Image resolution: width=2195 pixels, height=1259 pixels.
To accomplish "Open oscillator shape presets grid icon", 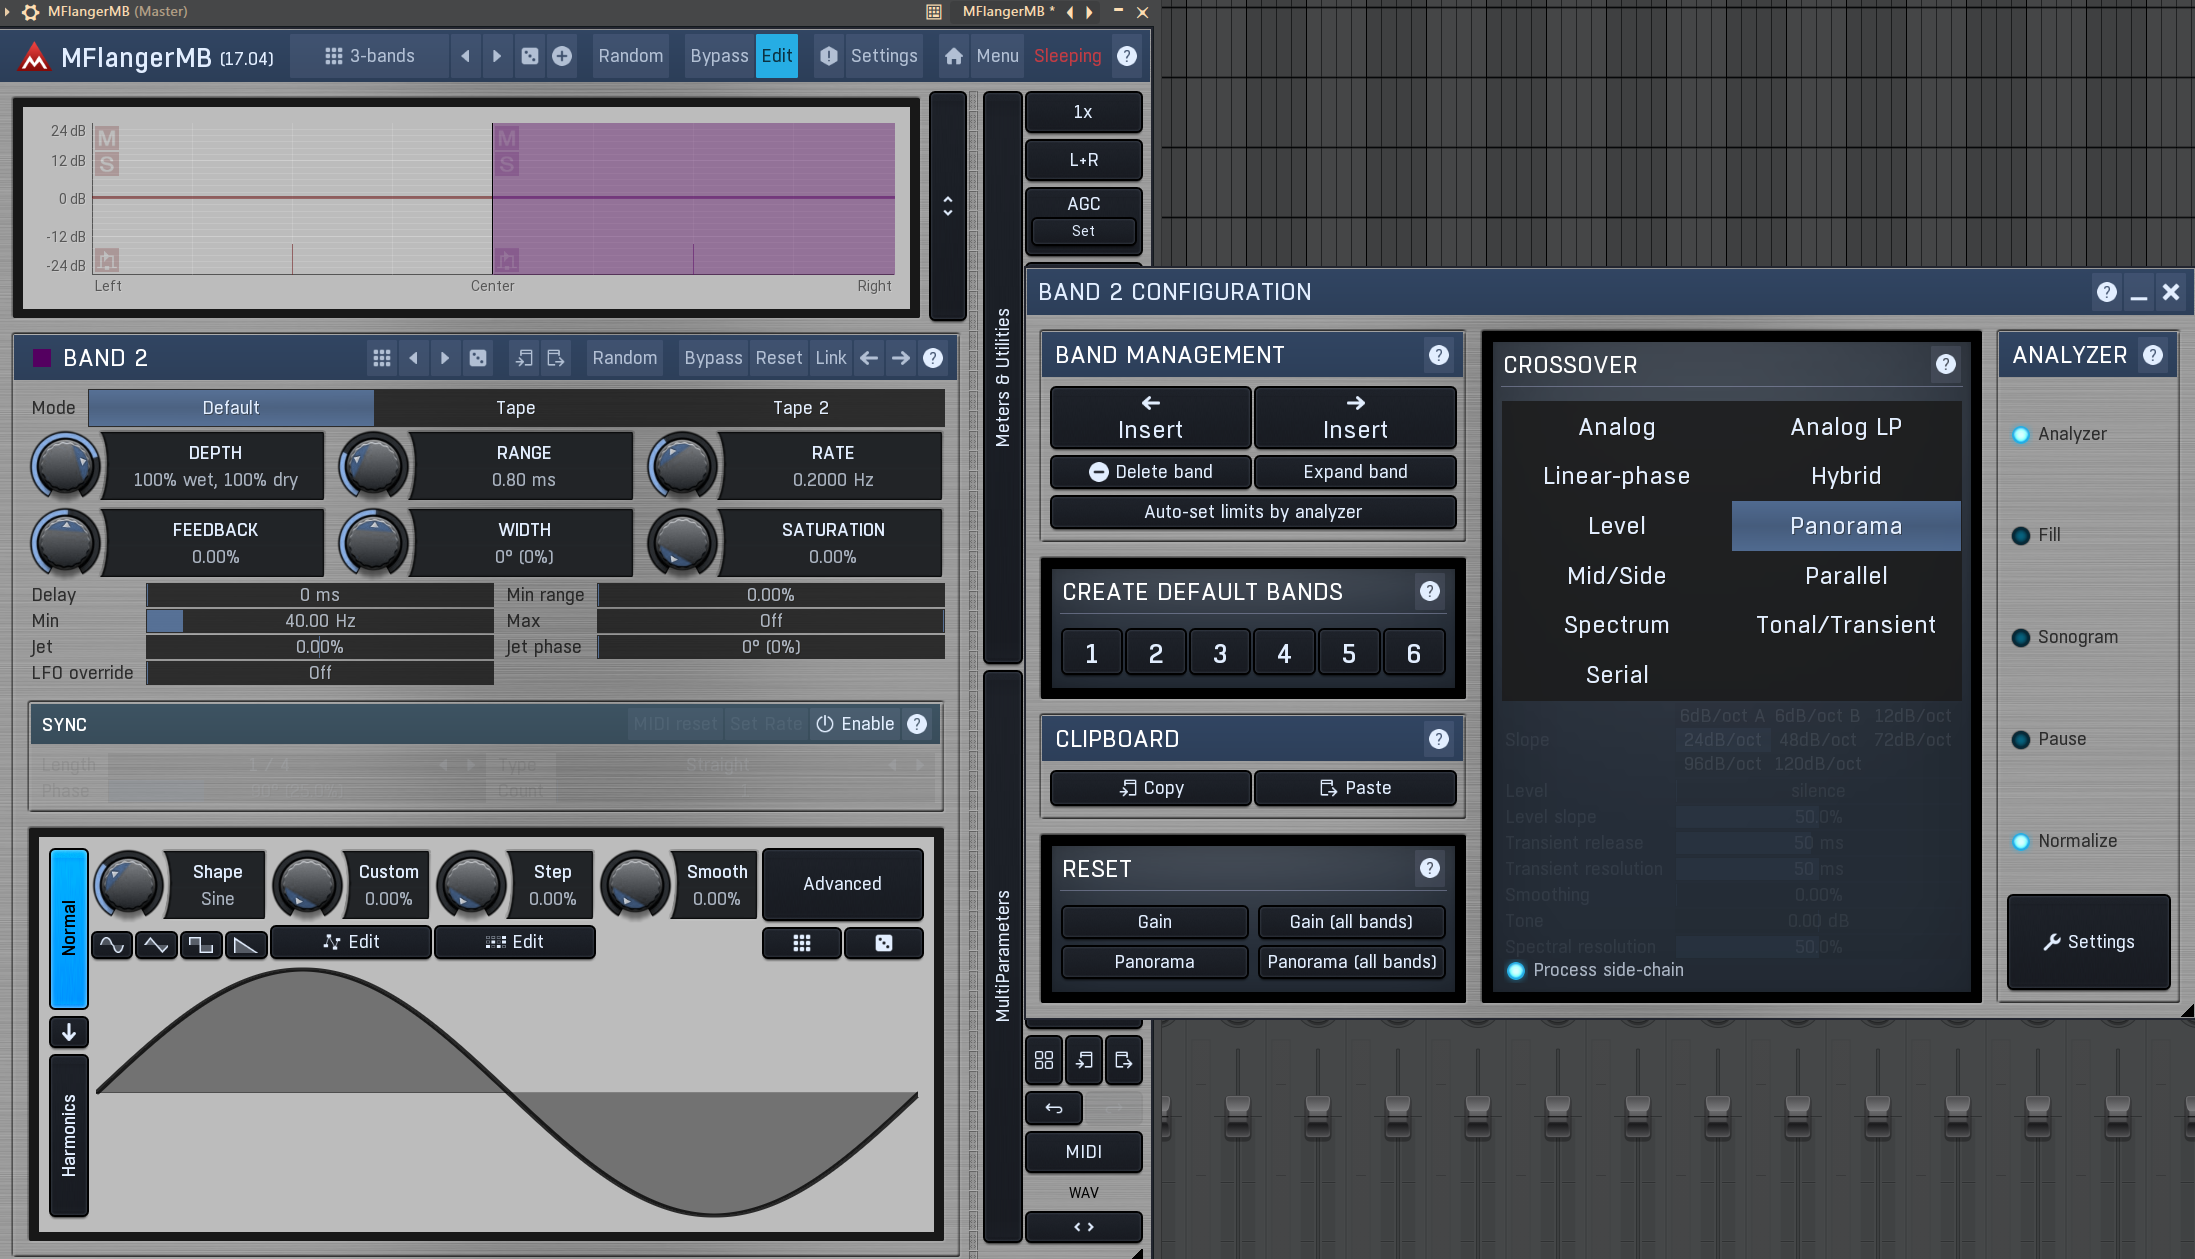I will coord(802,943).
